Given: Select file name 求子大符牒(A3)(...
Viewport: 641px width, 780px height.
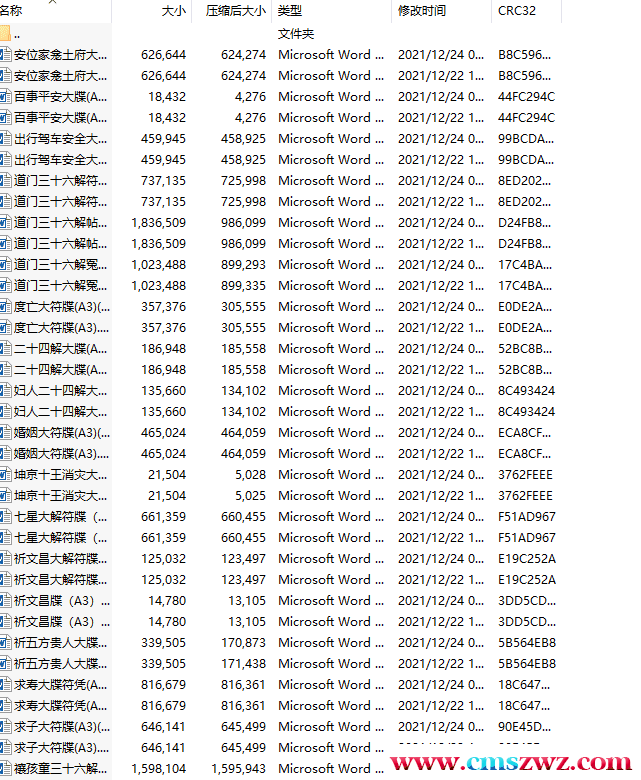Looking at the screenshot, I should 62,727.
